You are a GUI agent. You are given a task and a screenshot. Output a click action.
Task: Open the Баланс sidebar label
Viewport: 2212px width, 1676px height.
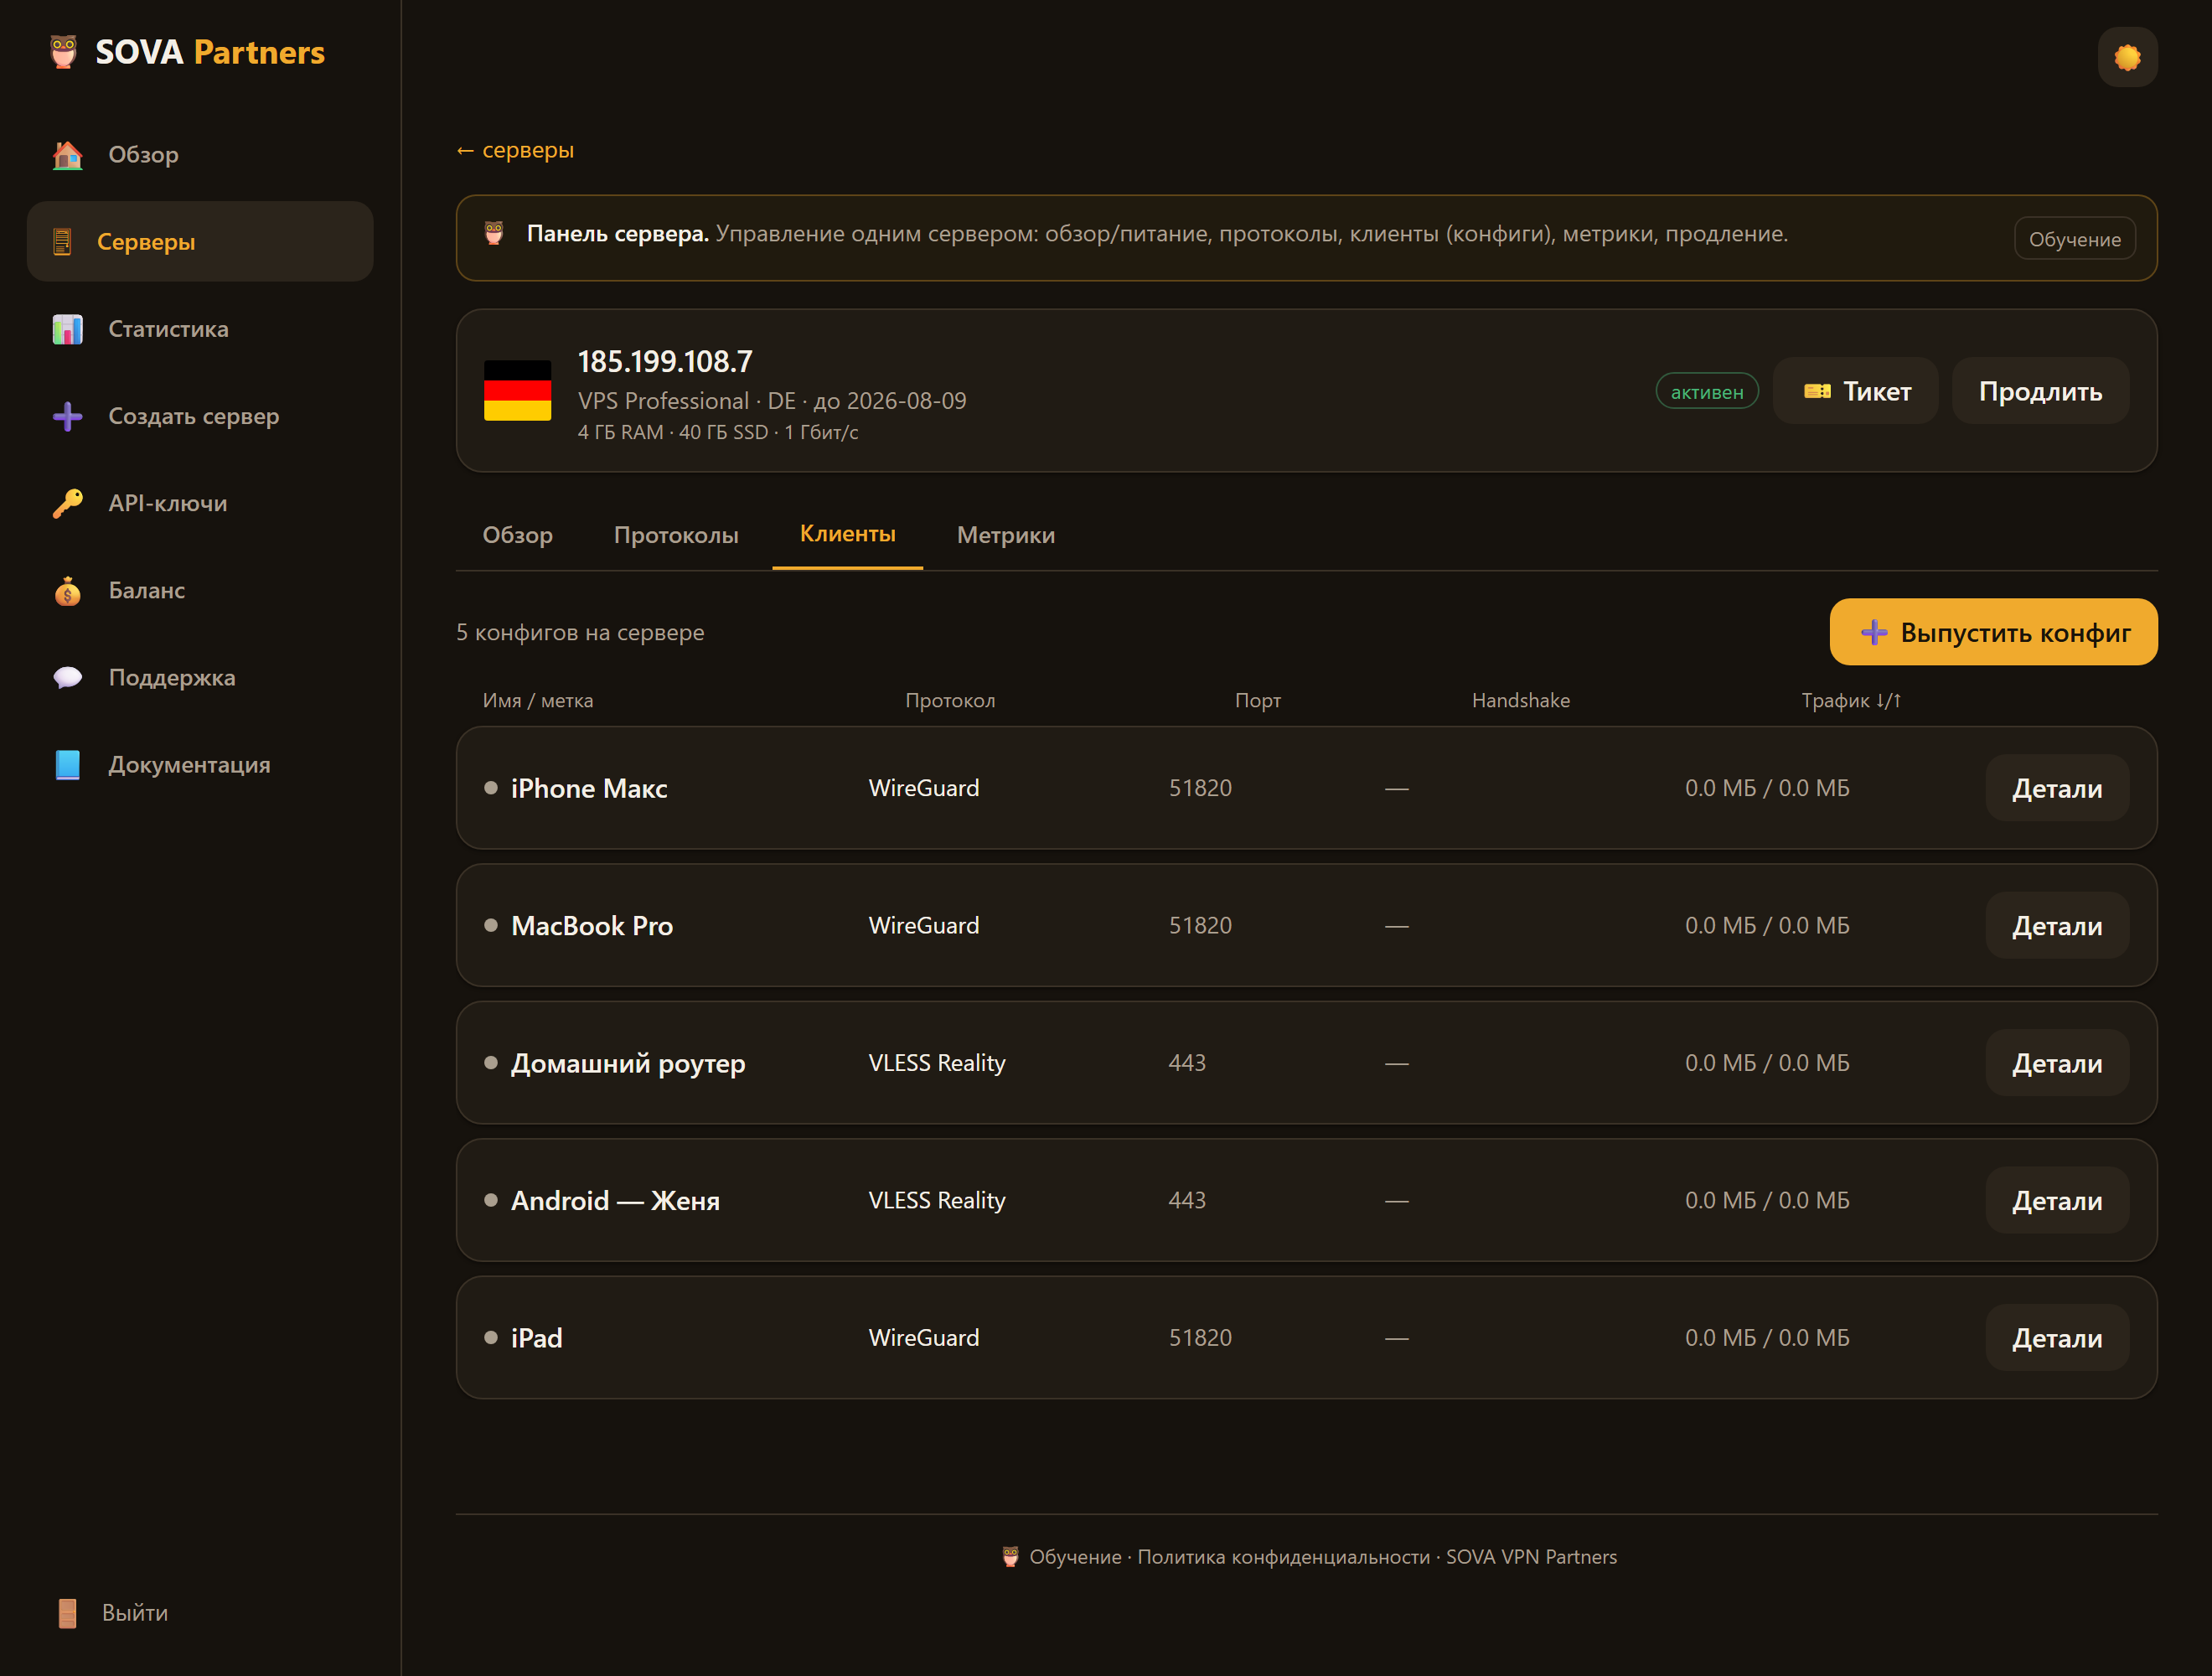click(x=147, y=591)
